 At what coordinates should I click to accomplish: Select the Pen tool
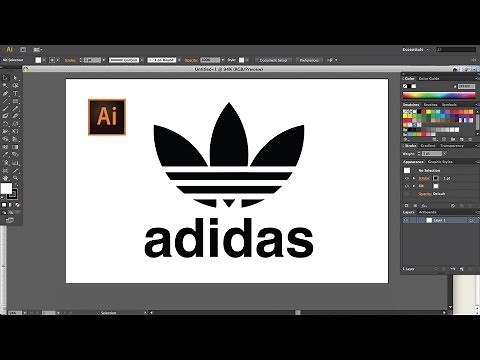5,93
